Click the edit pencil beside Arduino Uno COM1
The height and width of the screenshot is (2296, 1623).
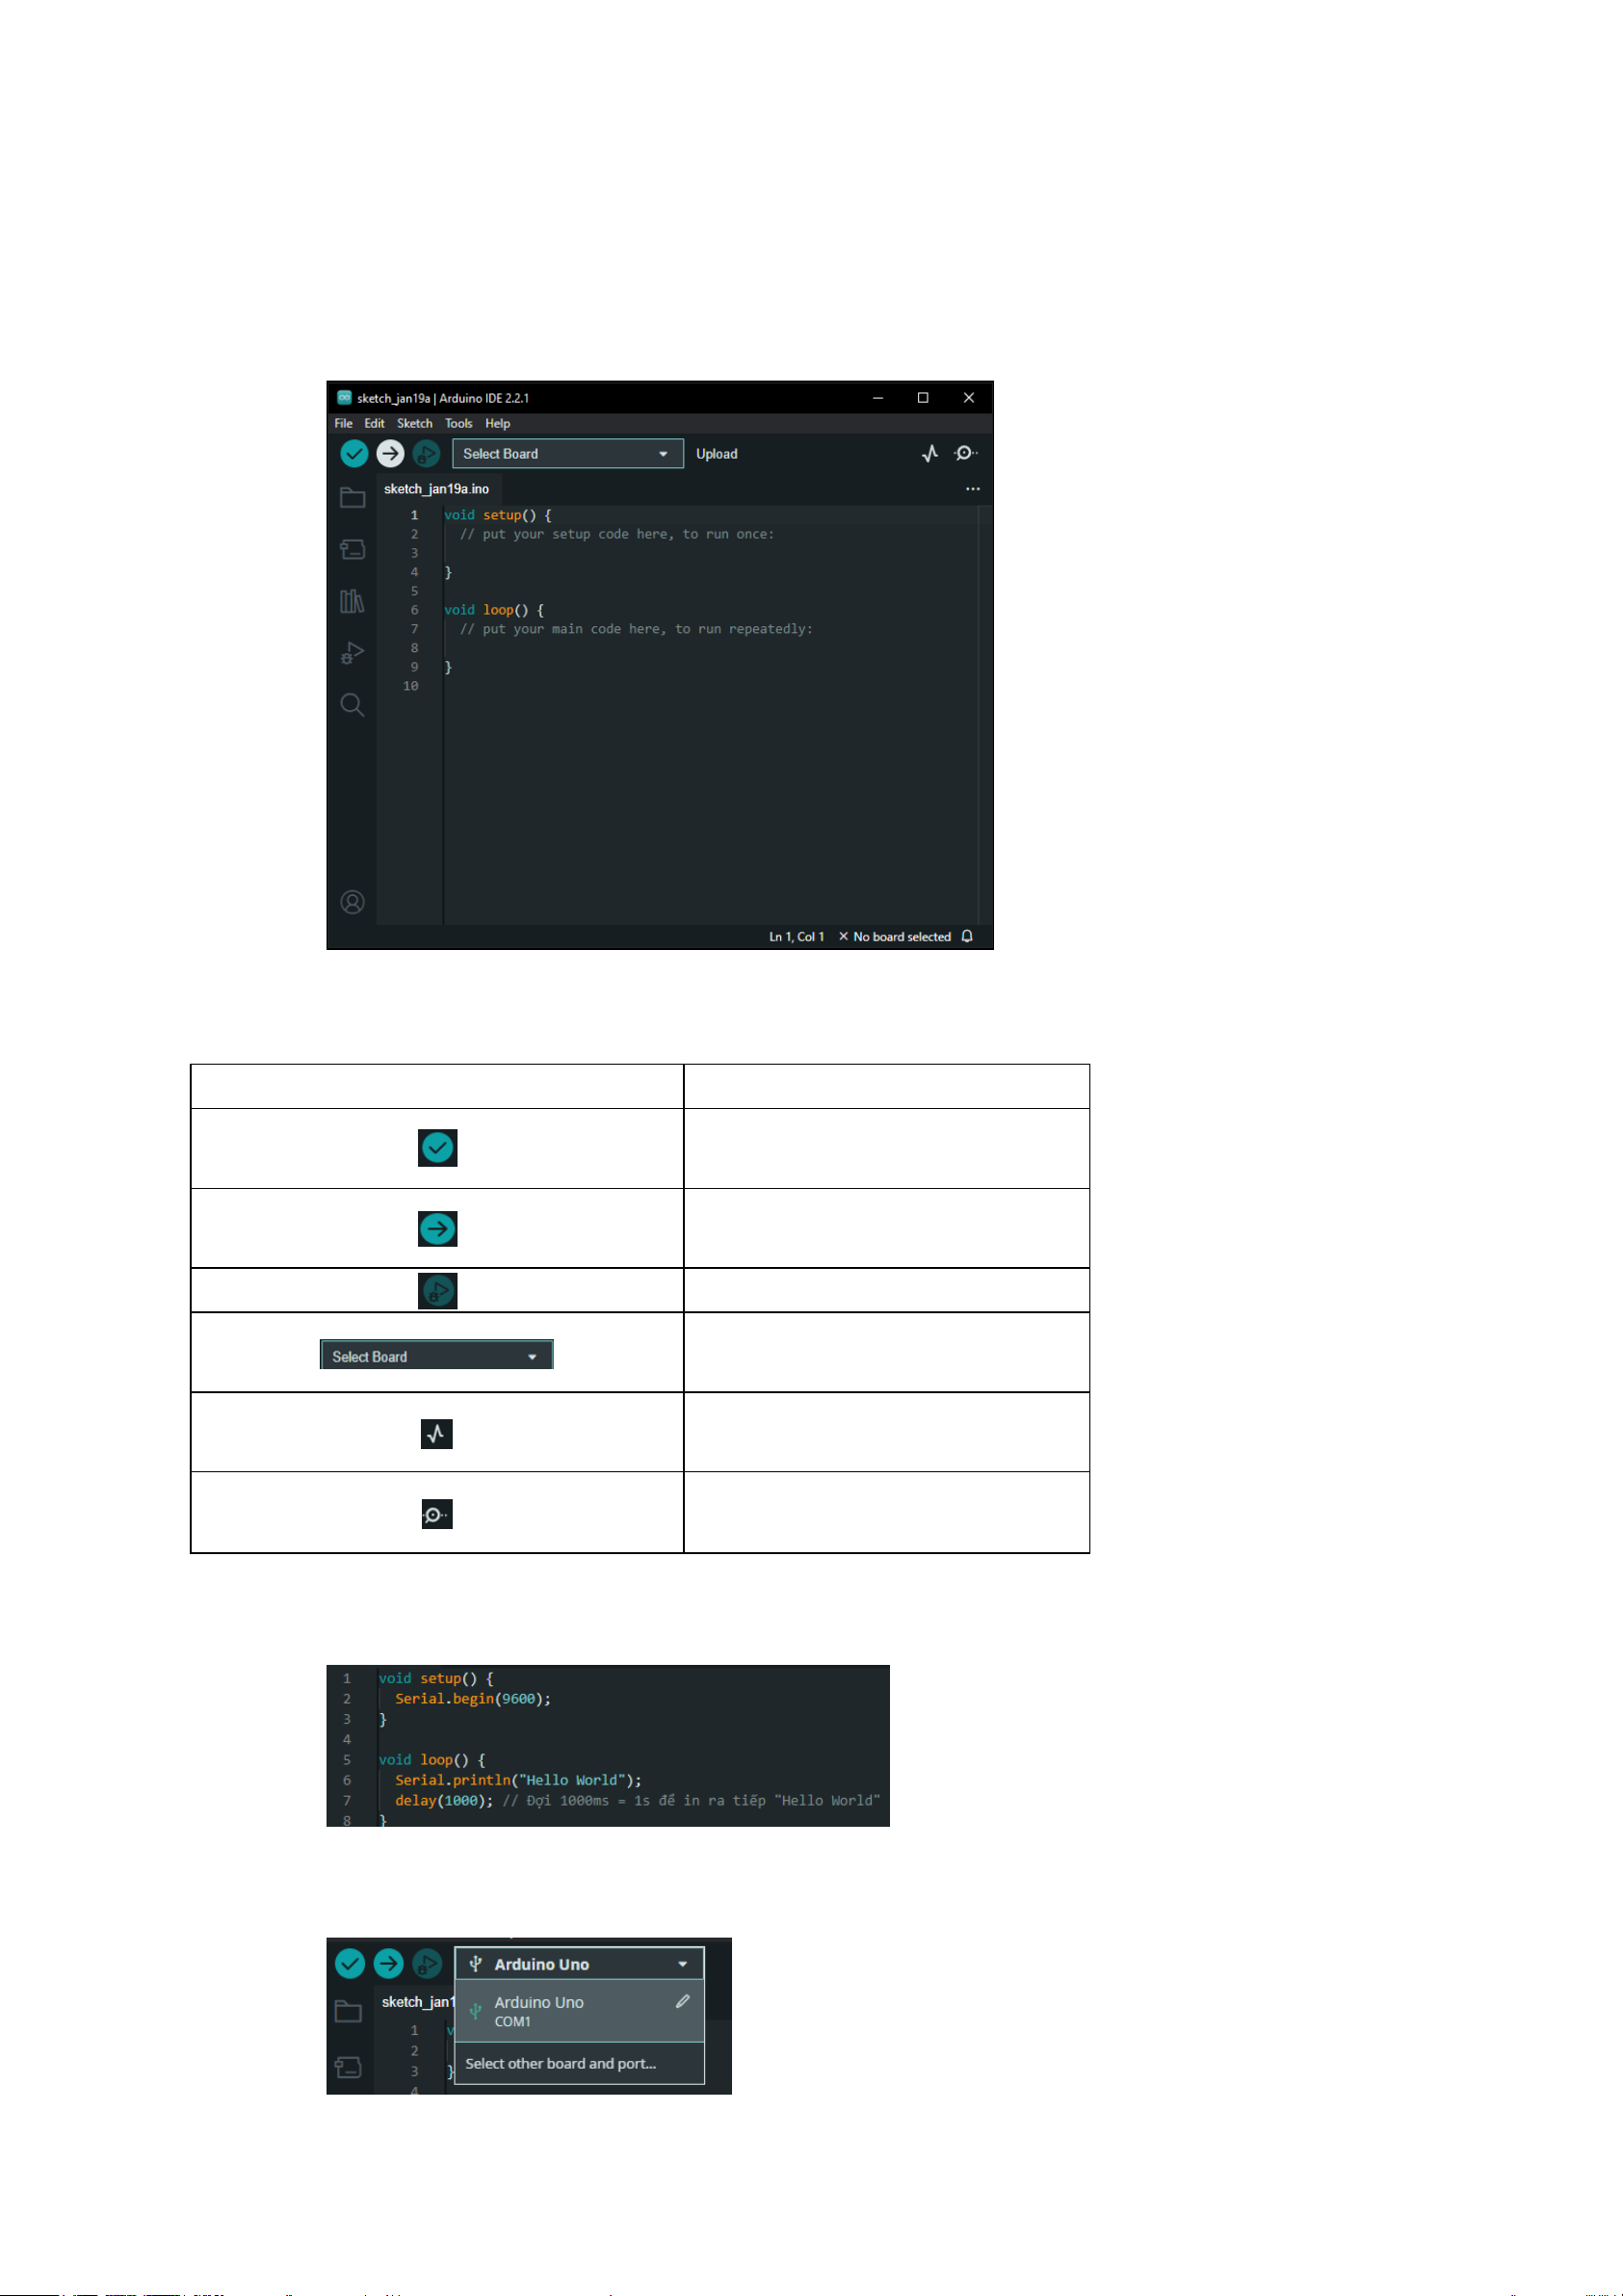(x=683, y=2001)
